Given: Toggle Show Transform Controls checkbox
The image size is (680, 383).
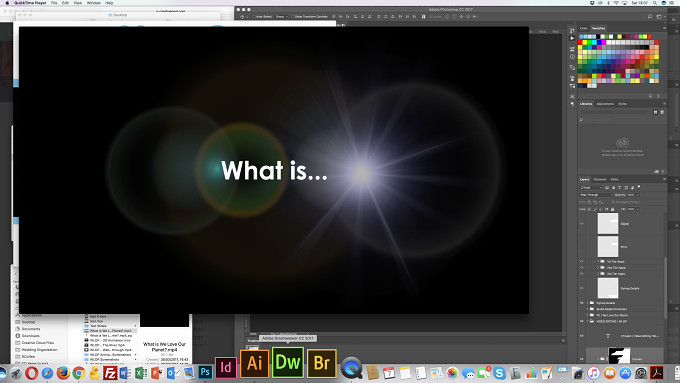Looking at the screenshot, I should tap(293, 16).
